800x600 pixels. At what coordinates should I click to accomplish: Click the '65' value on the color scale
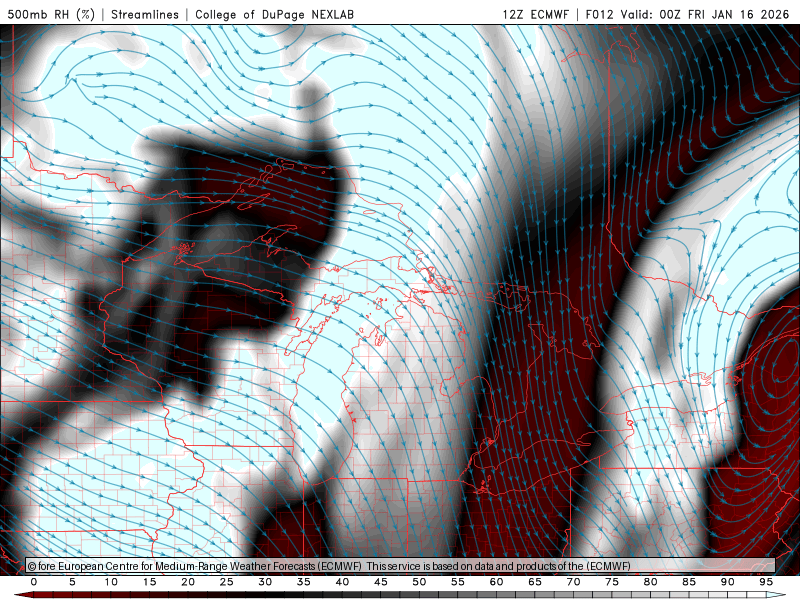pos(535,582)
